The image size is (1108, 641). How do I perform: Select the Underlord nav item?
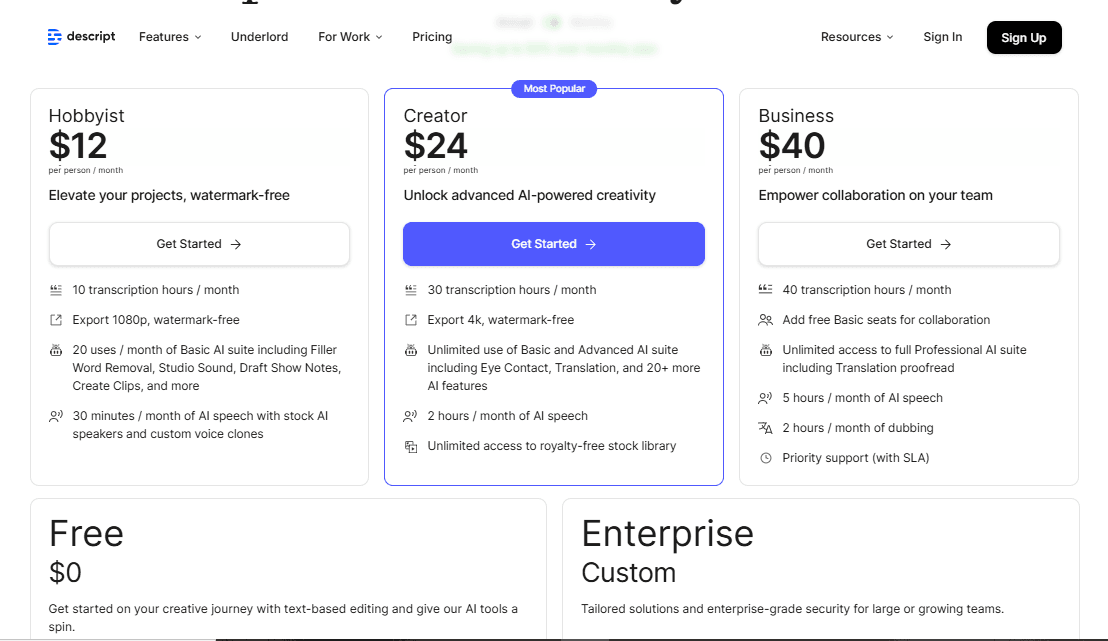[259, 37]
